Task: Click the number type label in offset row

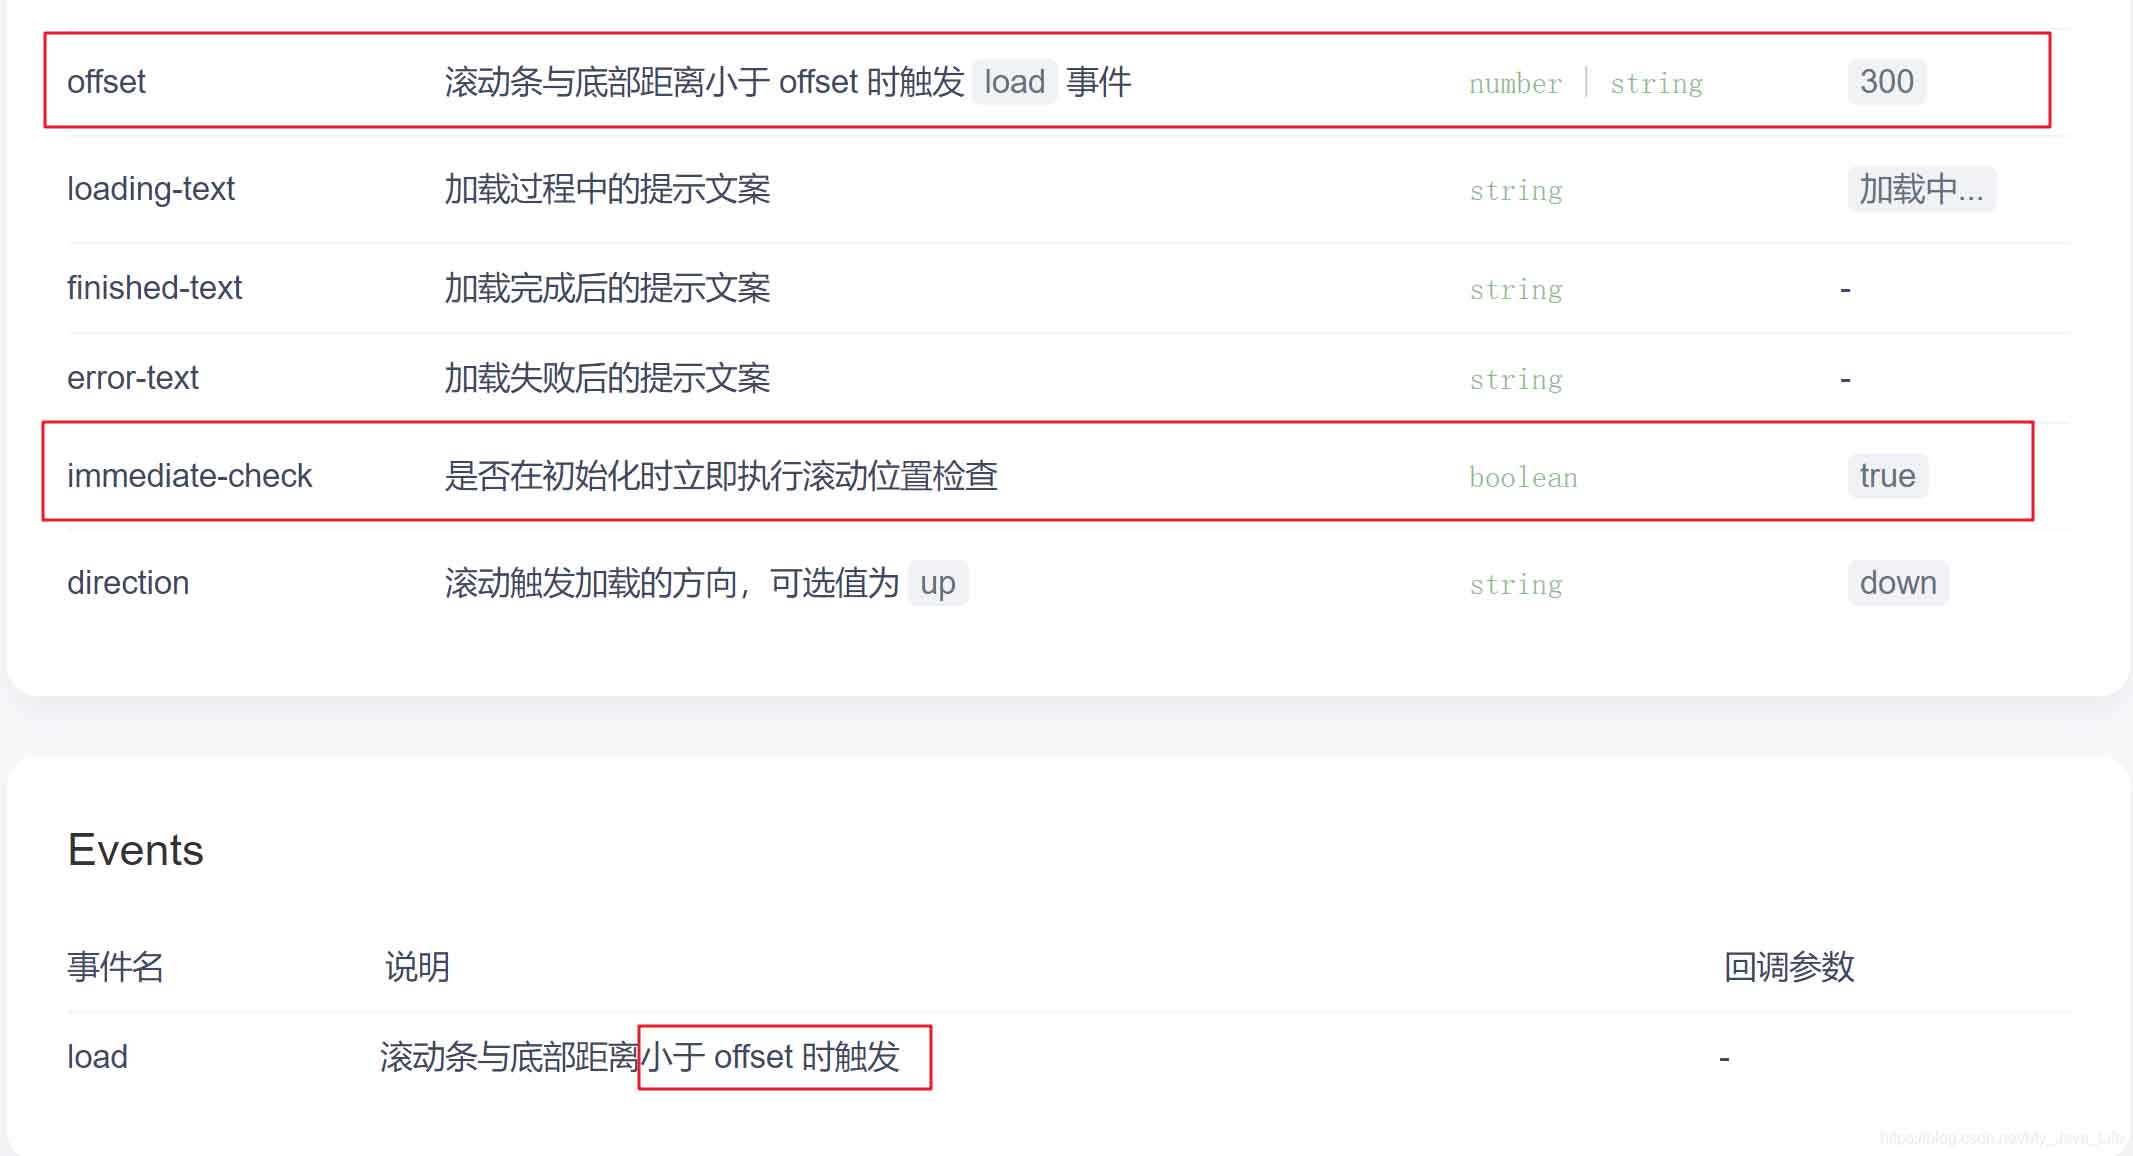Action: pyautogui.click(x=1515, y=83)
